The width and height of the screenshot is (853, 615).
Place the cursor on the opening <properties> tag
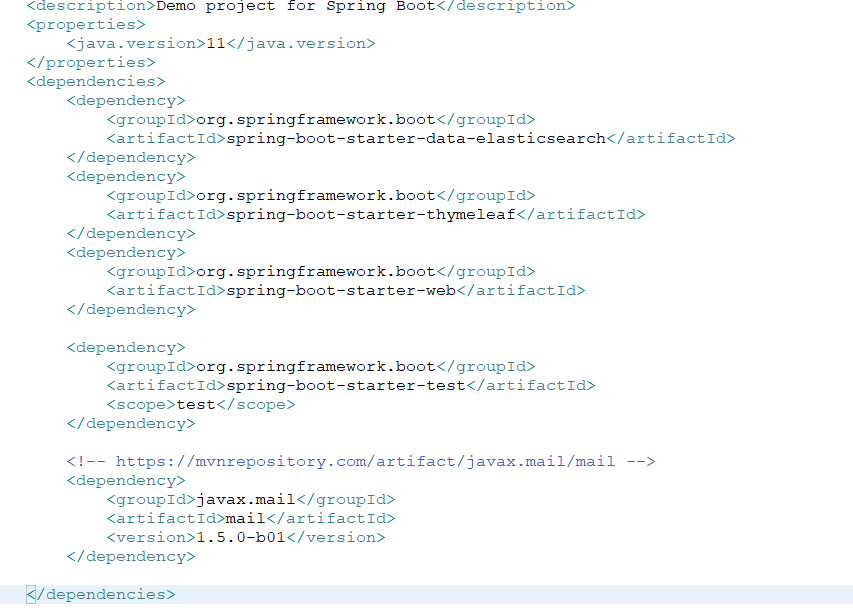[86, 25]
